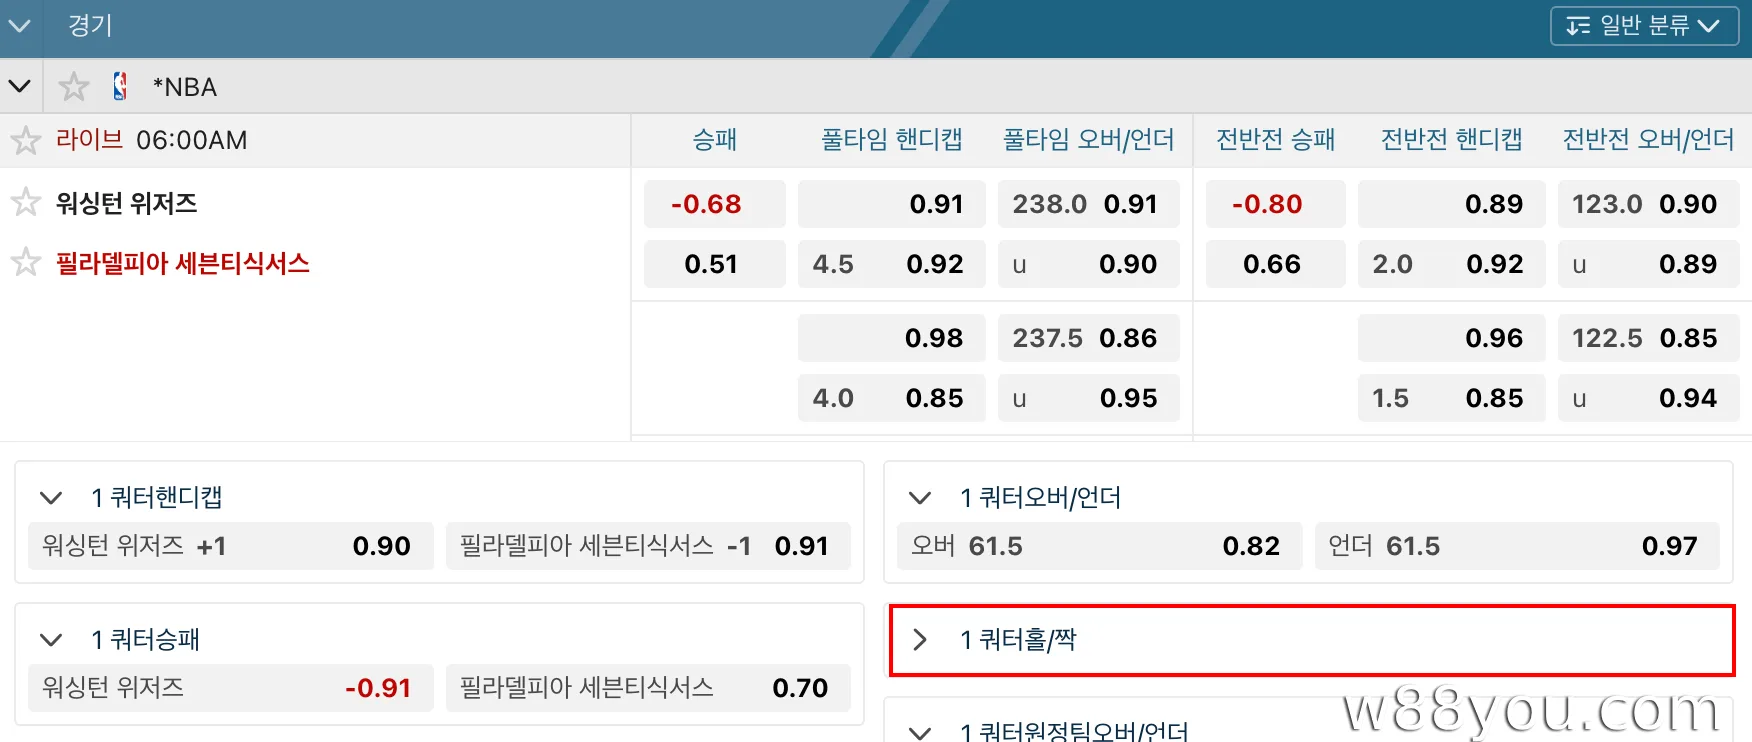The image size is (1752, 742).
Task: Open the 일반 분류 sort dropdown
Action: pos(1644,26)
